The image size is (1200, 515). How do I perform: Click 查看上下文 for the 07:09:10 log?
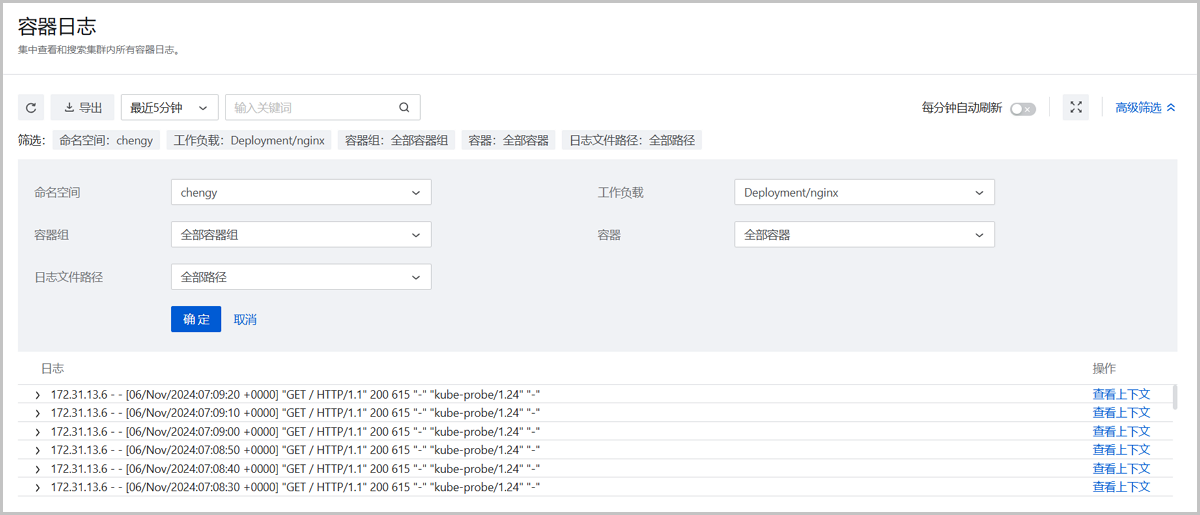click(x=1121, y=413)
